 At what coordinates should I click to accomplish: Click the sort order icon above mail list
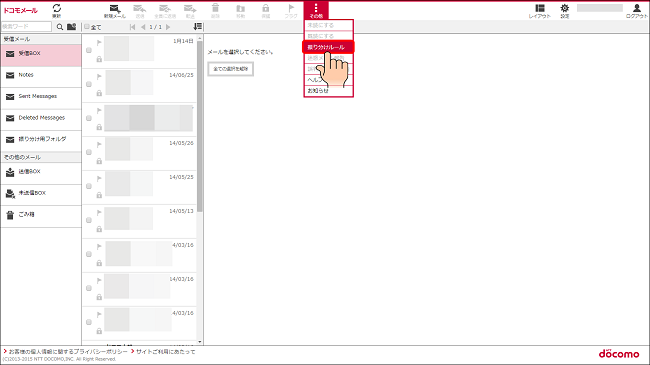(198, 27)
